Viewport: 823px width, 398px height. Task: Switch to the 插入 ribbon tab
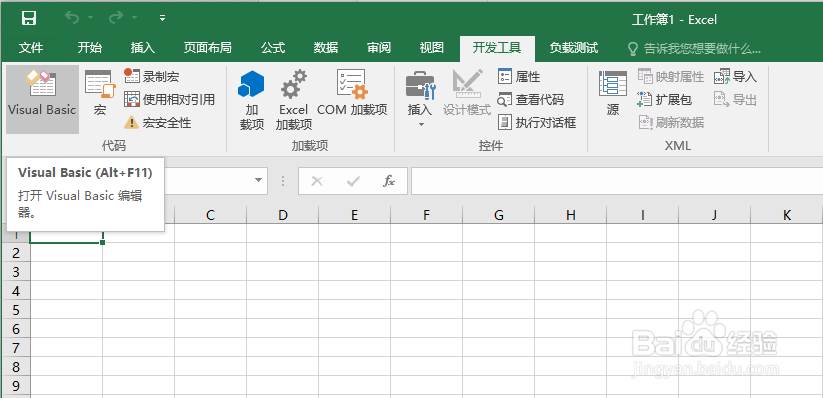[143, 48]
